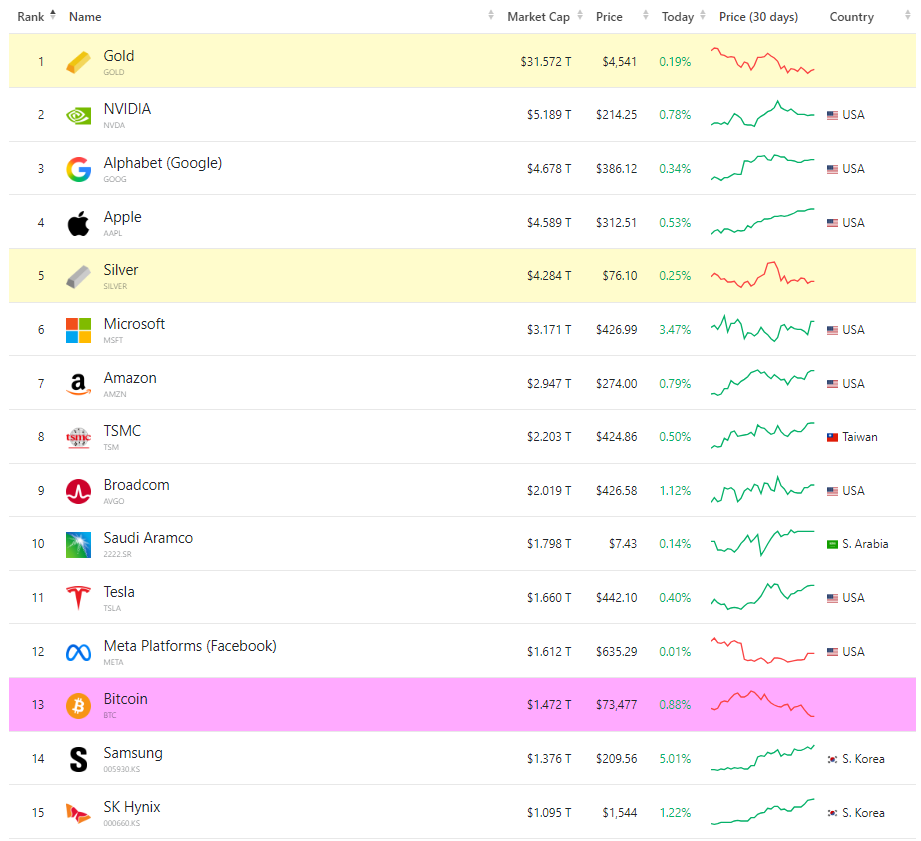Click the Tesla 30-day price chart
921x841 pixels.
[762, 597]
